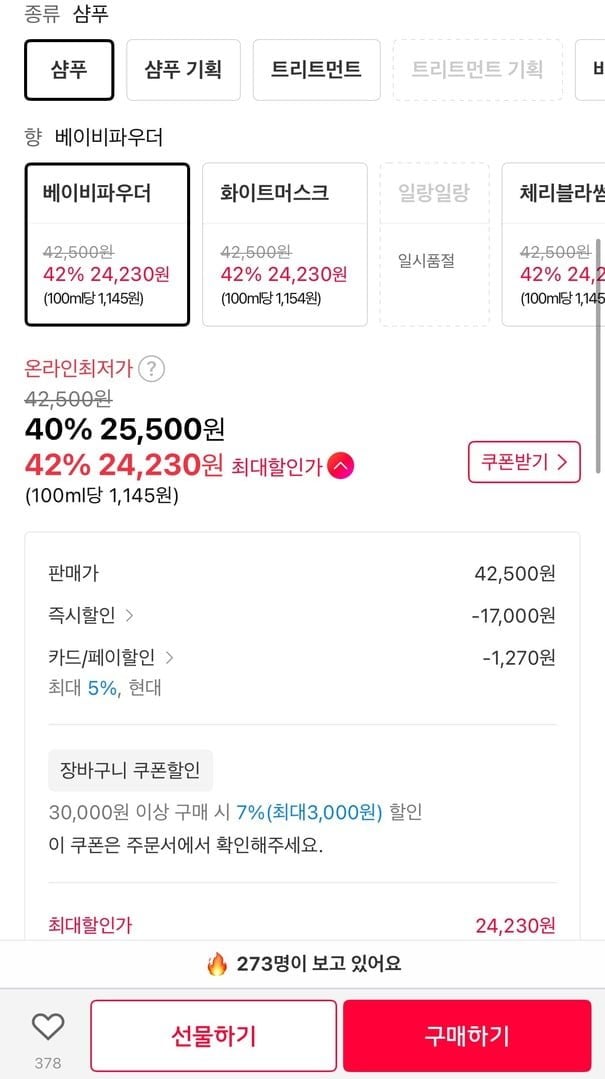Tap the heart wishlist icon
This screenshot has width=605, height=1079.
pos(47,1026)
